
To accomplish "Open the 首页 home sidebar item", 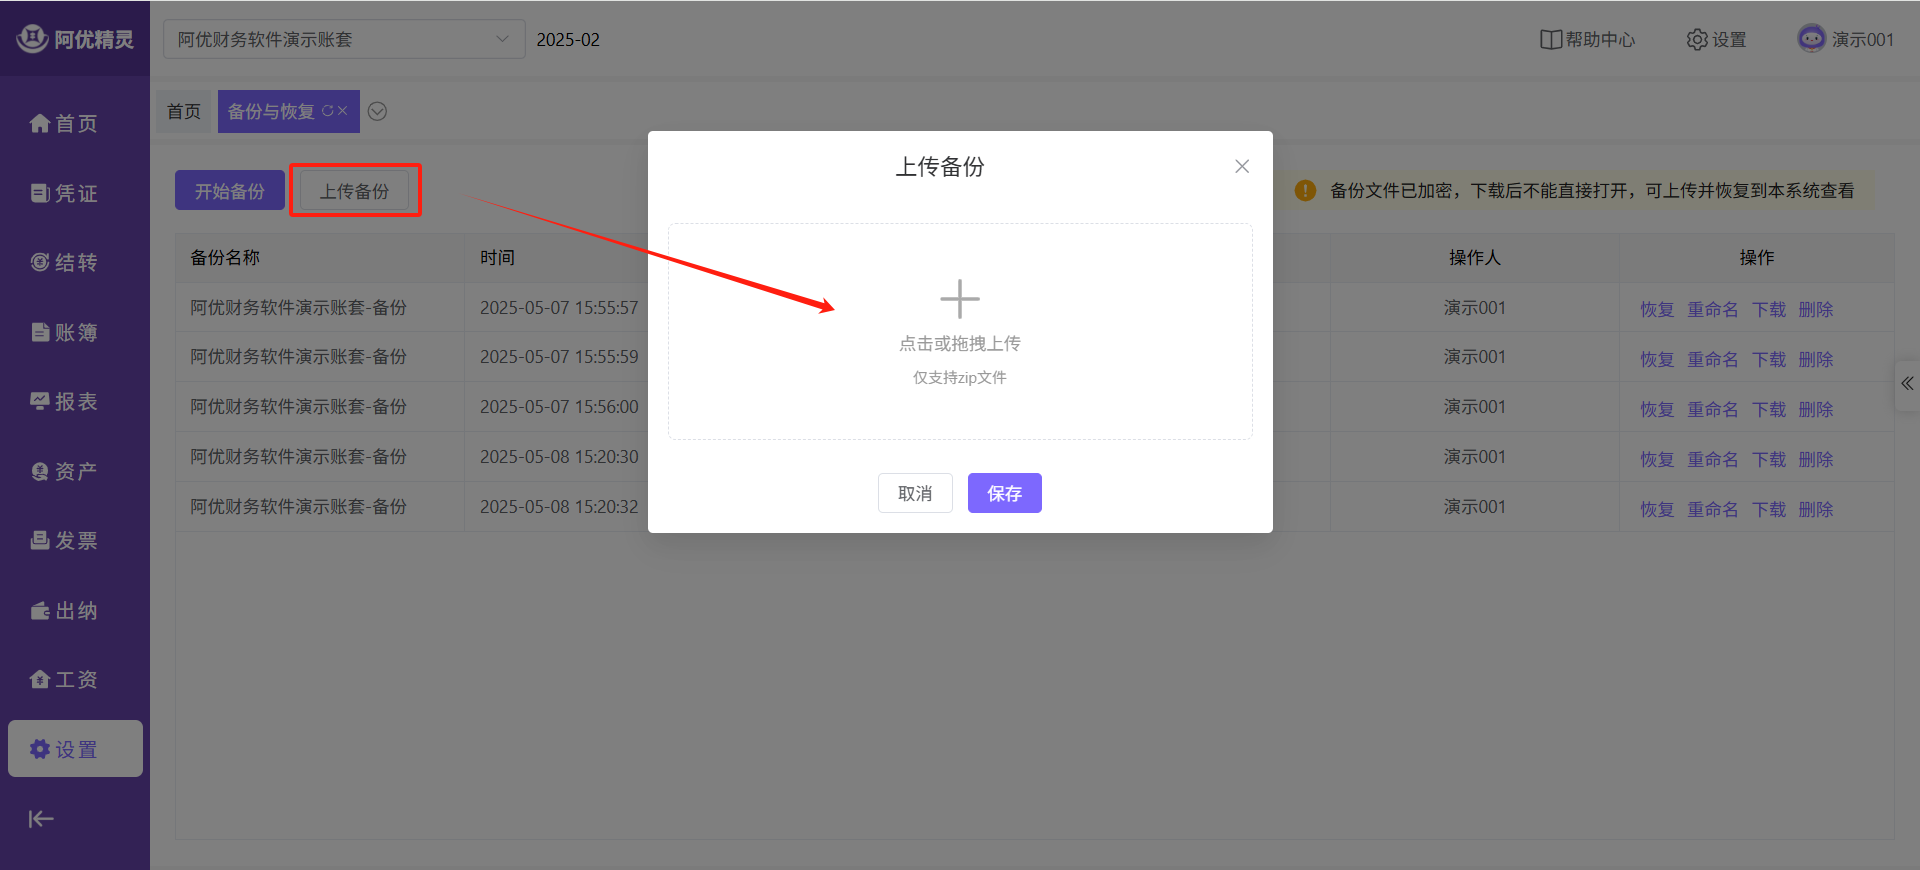I will [64, 123].
